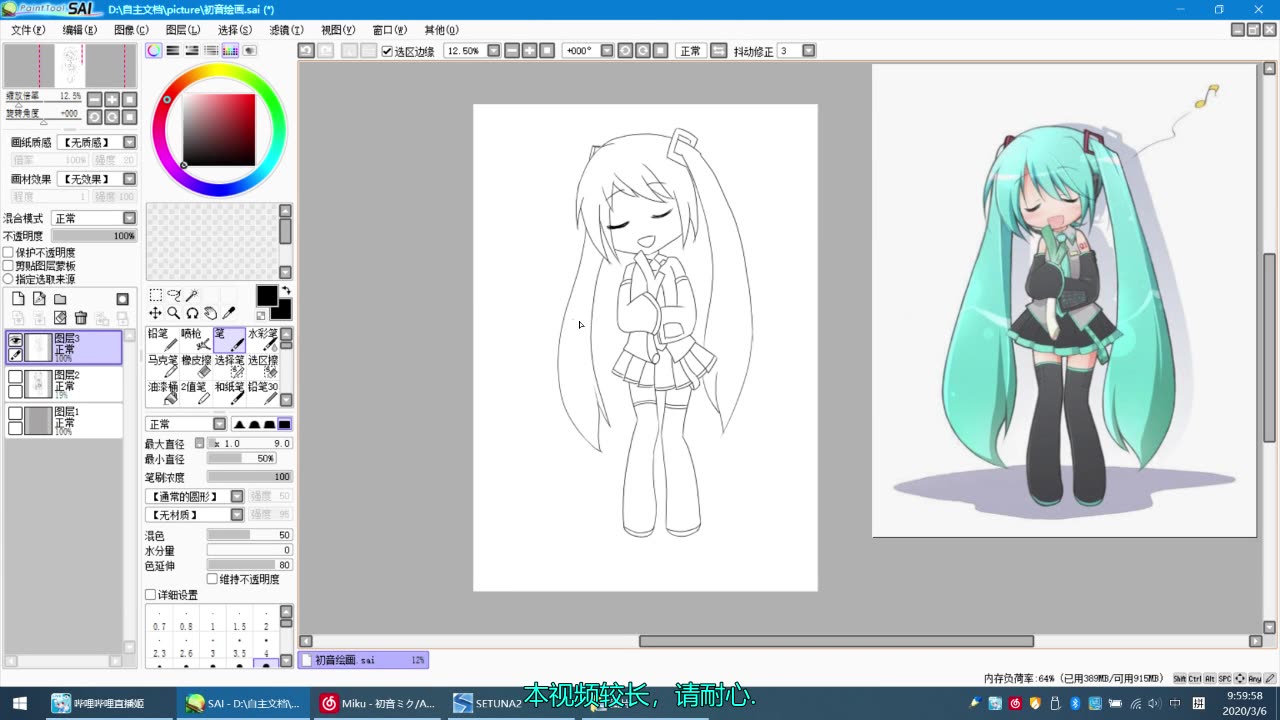Open 画材效果 effect dropdown
This screenshot has height=720, width=1280.
(x=129, y=179)
